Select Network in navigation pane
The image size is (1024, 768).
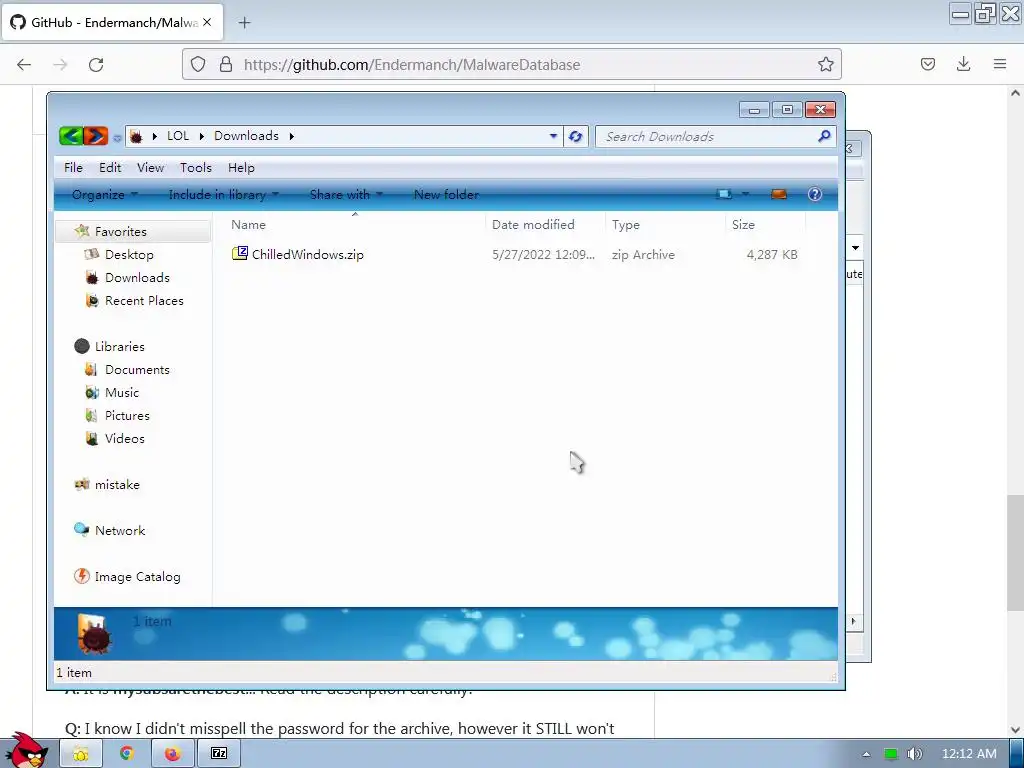tap(120, 531)
